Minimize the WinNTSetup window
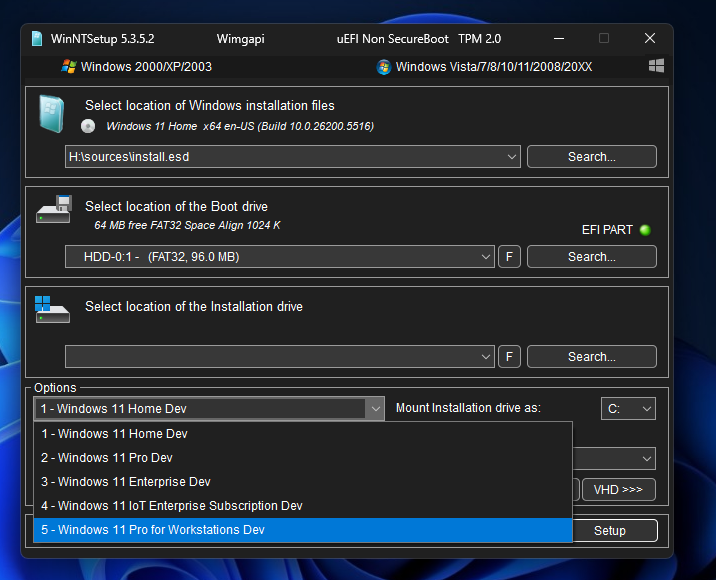Viewport: 716px width, 580px height. click(559, 38)
